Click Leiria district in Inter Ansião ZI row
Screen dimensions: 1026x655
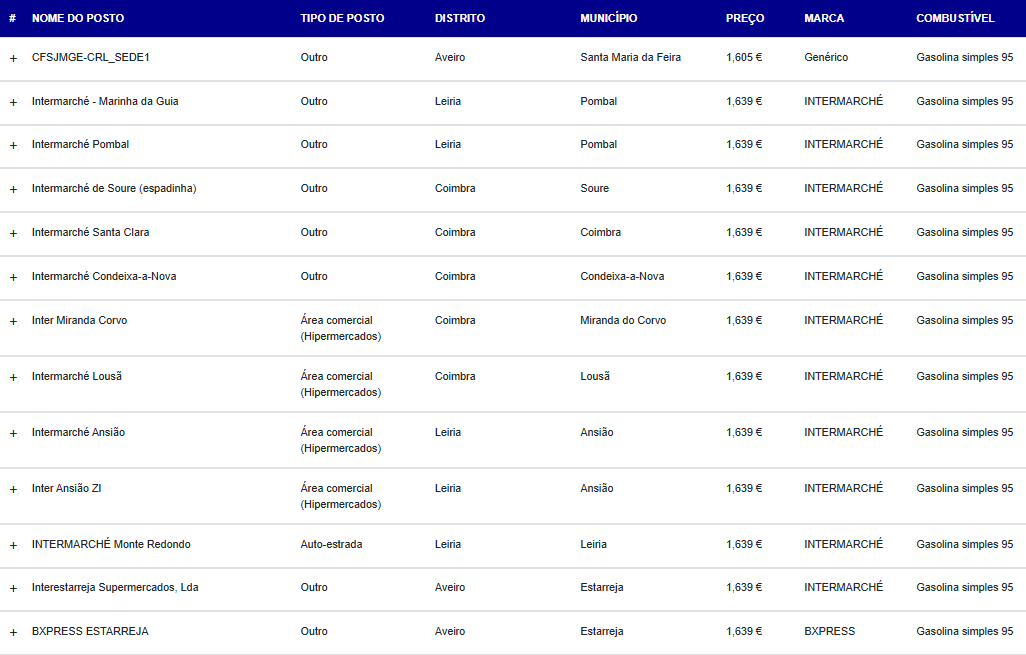448,488
